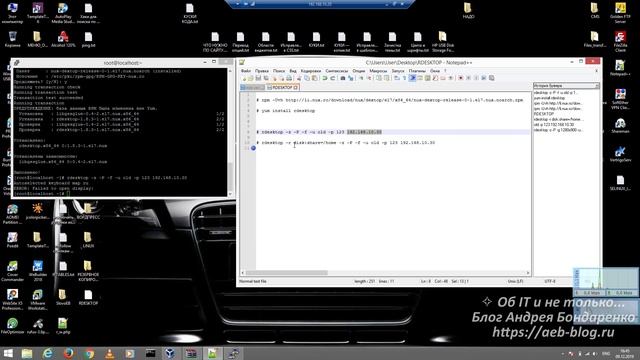Click the 'rdesktop -r disk:share=/home' line in editor
This screenshot has width=640, height=360.
[x=346, y=142]
